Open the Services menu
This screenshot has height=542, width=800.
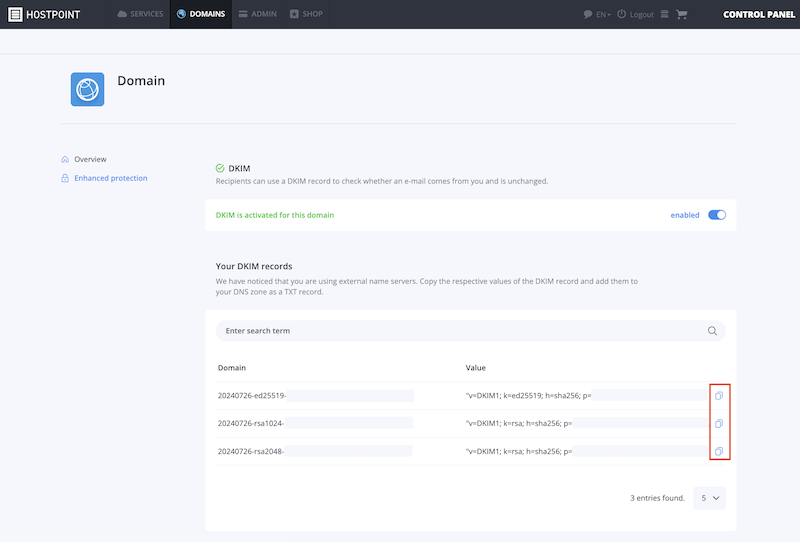click(140, 14)
